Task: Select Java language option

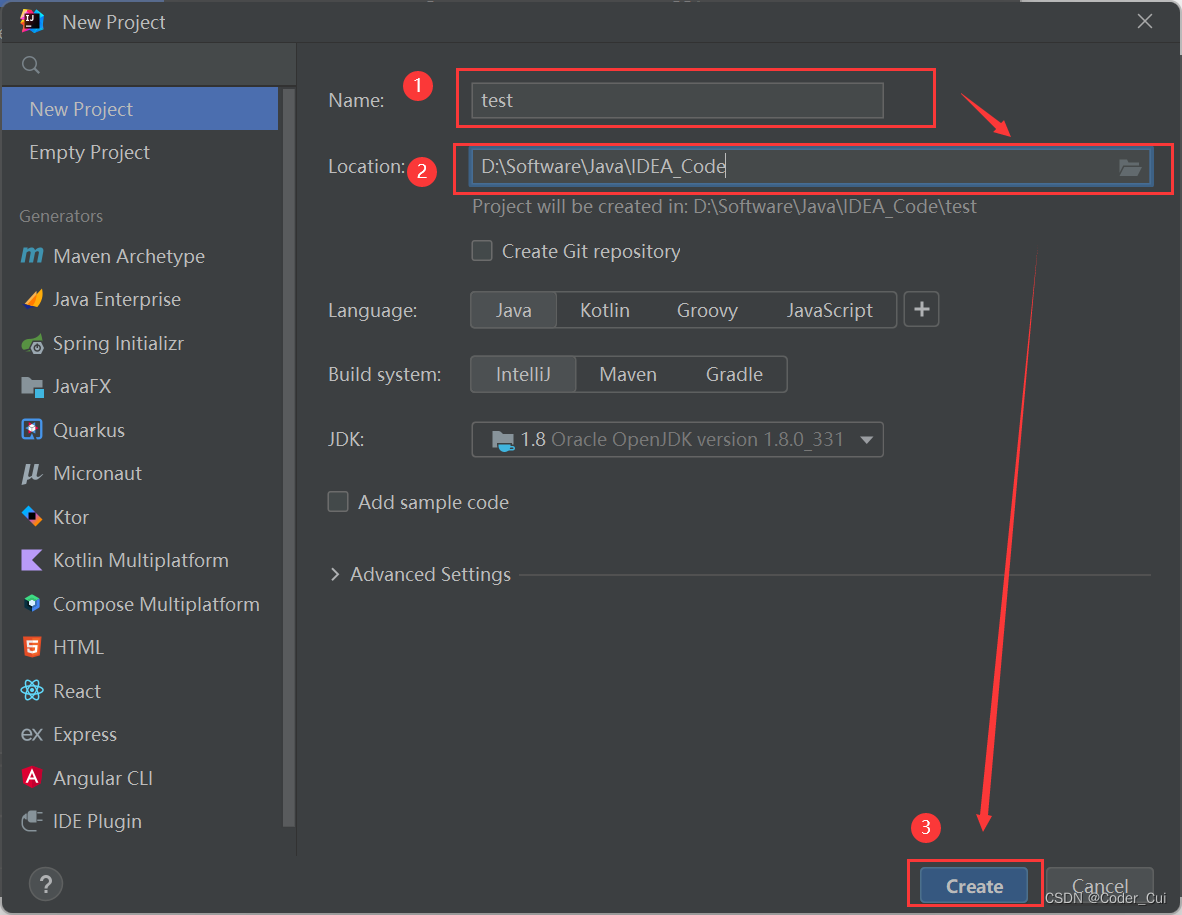Action: point(513,311)
